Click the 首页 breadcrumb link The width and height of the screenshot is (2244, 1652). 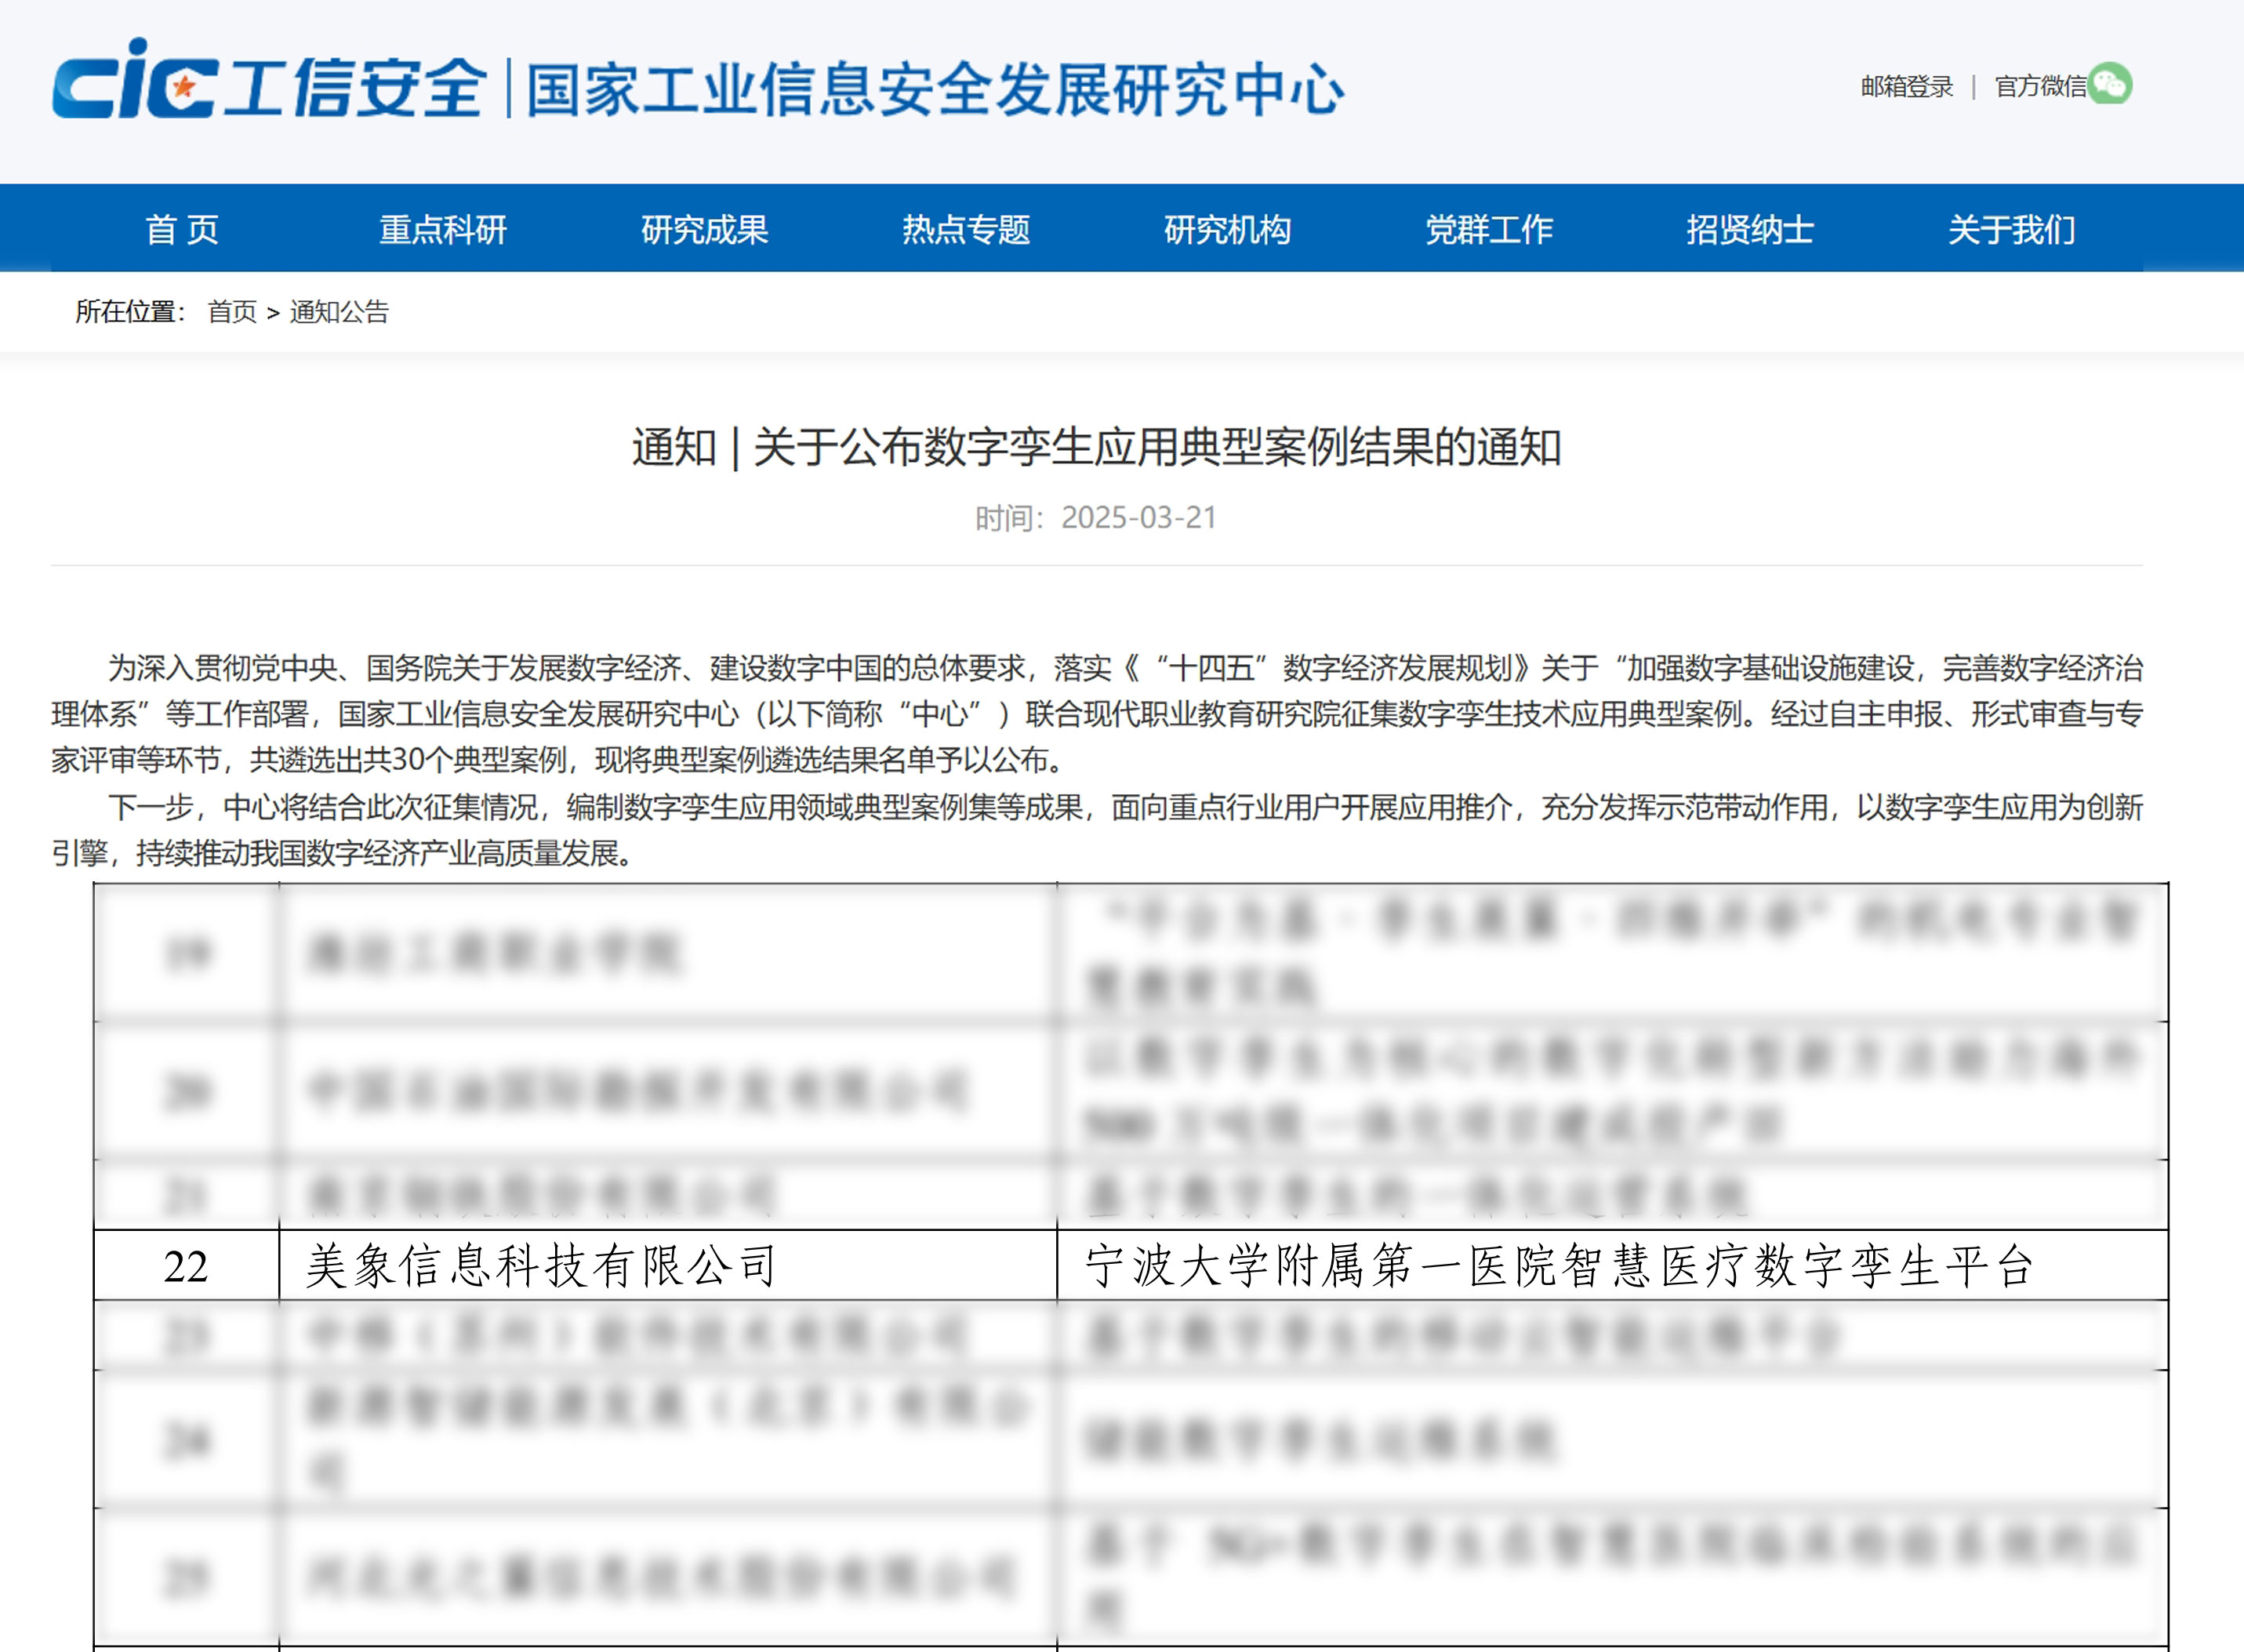232,312
